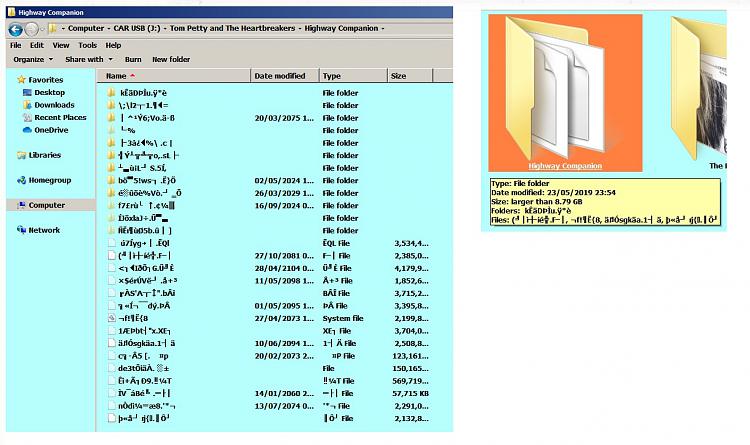Expand the arrow after Computer in address bar
This screenshot has width=750, height=445.
click(x=109, y=29)
